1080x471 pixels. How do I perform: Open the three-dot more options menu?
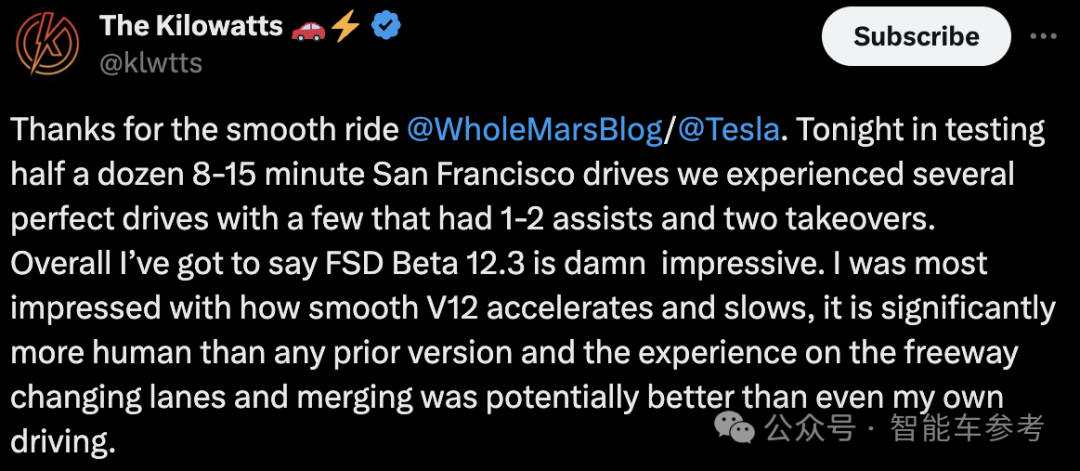pos(1043,36)
